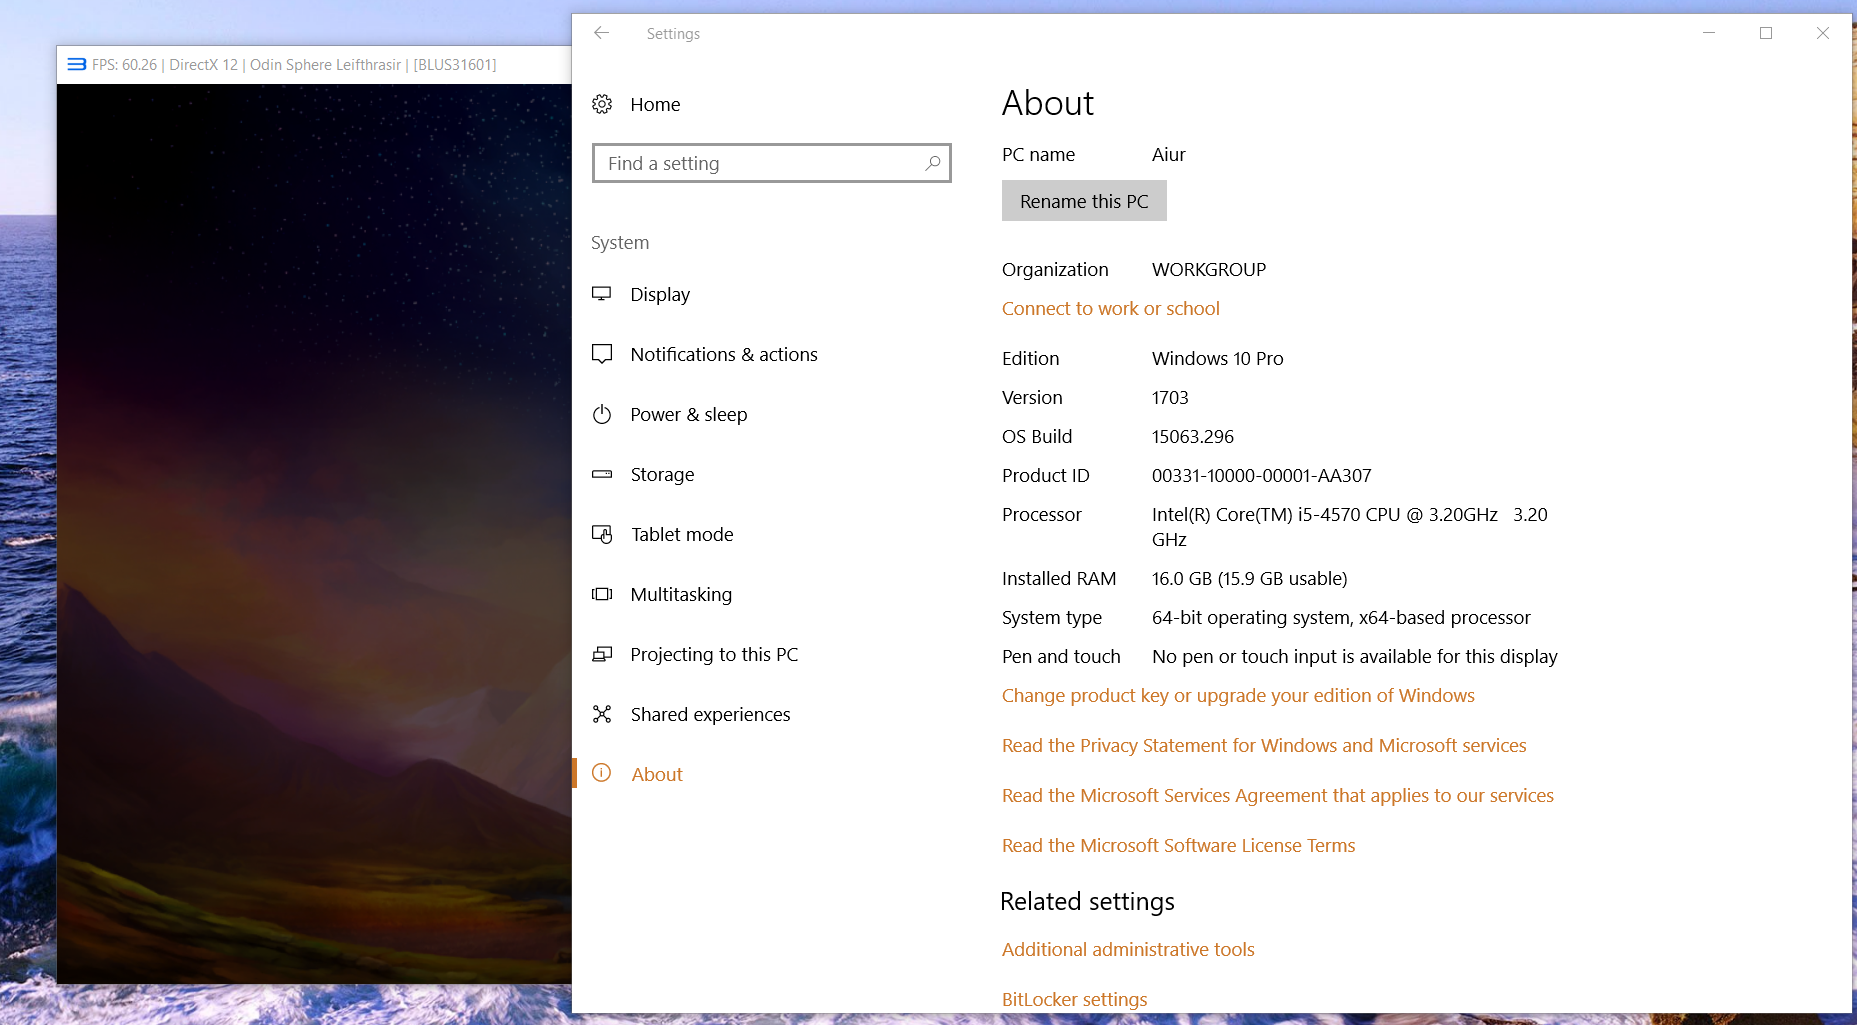
Task: Open BitLocker settings link
Action: click(1074, 999)
